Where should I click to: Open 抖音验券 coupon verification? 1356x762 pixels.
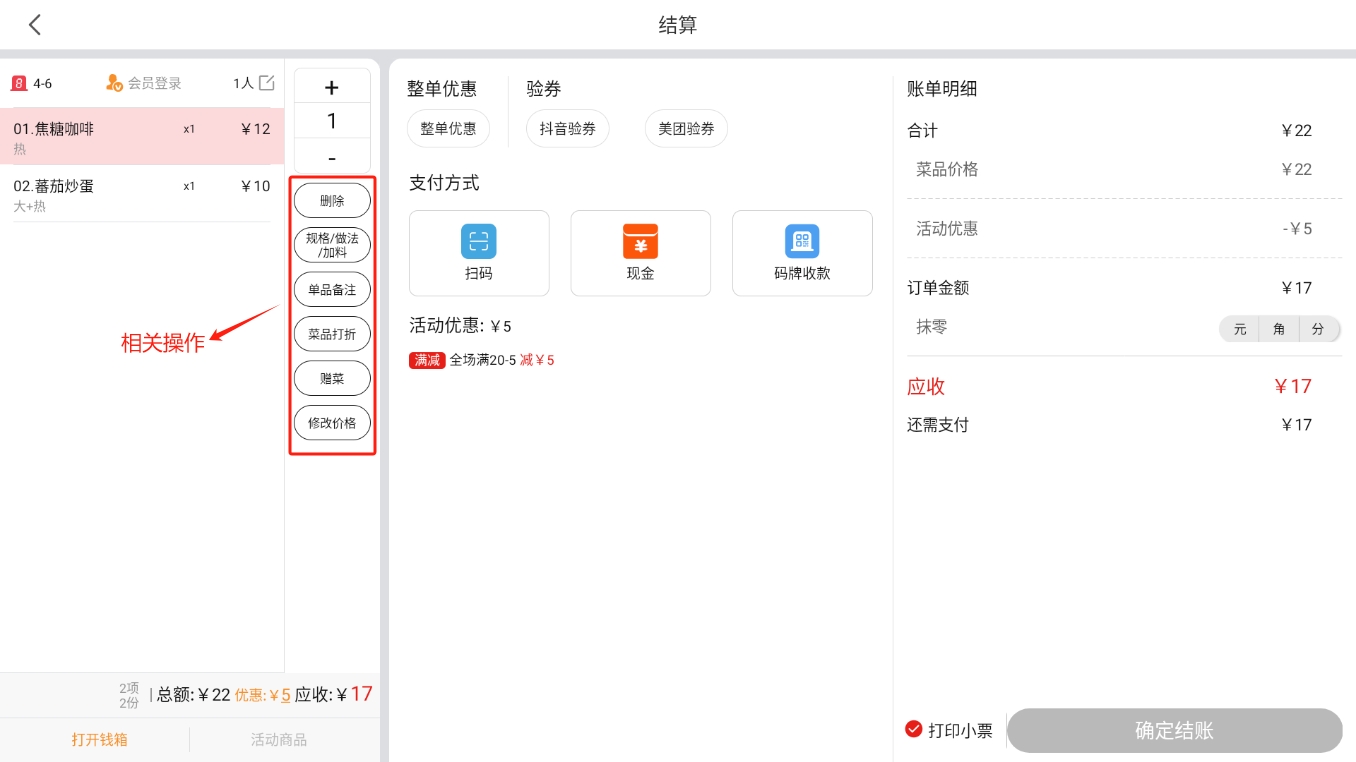[x=567, y=129]
